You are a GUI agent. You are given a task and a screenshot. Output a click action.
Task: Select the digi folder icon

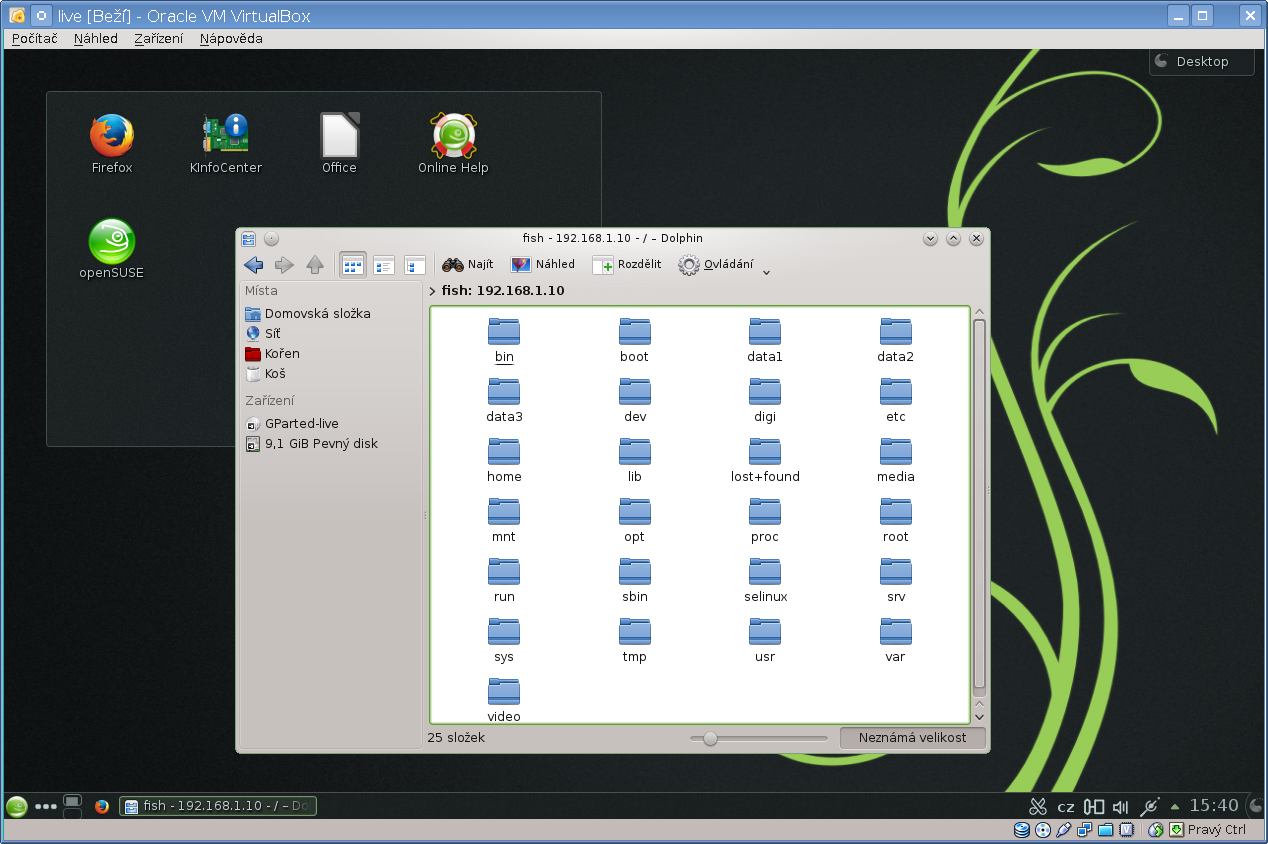click(765, 392)
